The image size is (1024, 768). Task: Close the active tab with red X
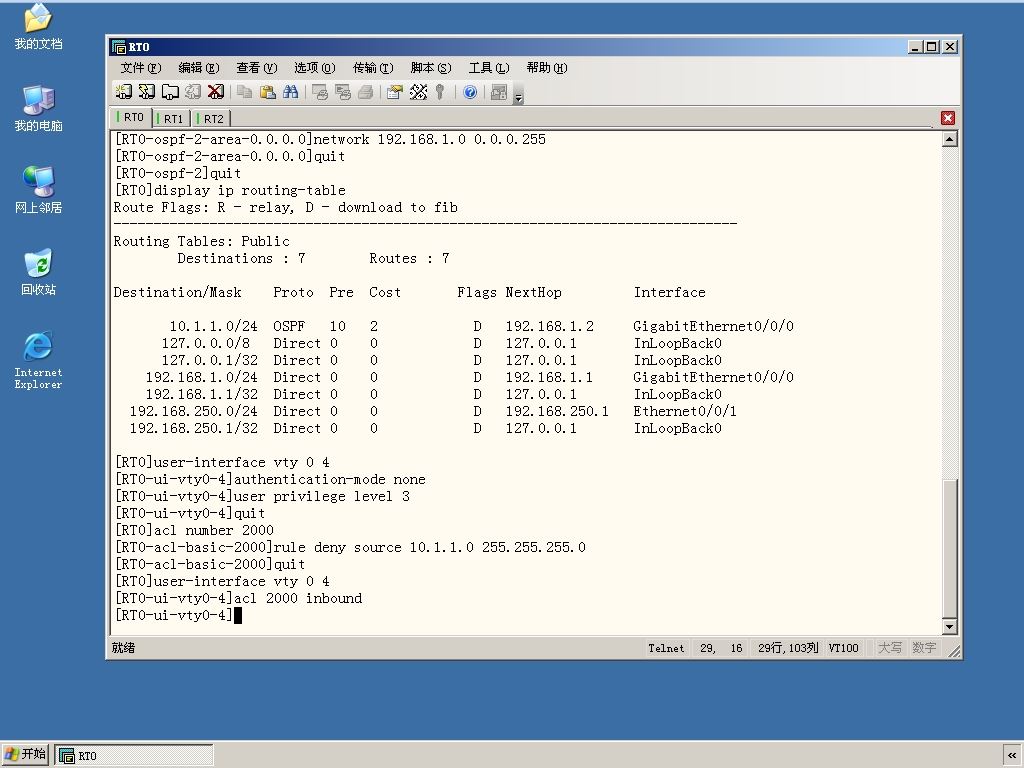coord(948,118)
